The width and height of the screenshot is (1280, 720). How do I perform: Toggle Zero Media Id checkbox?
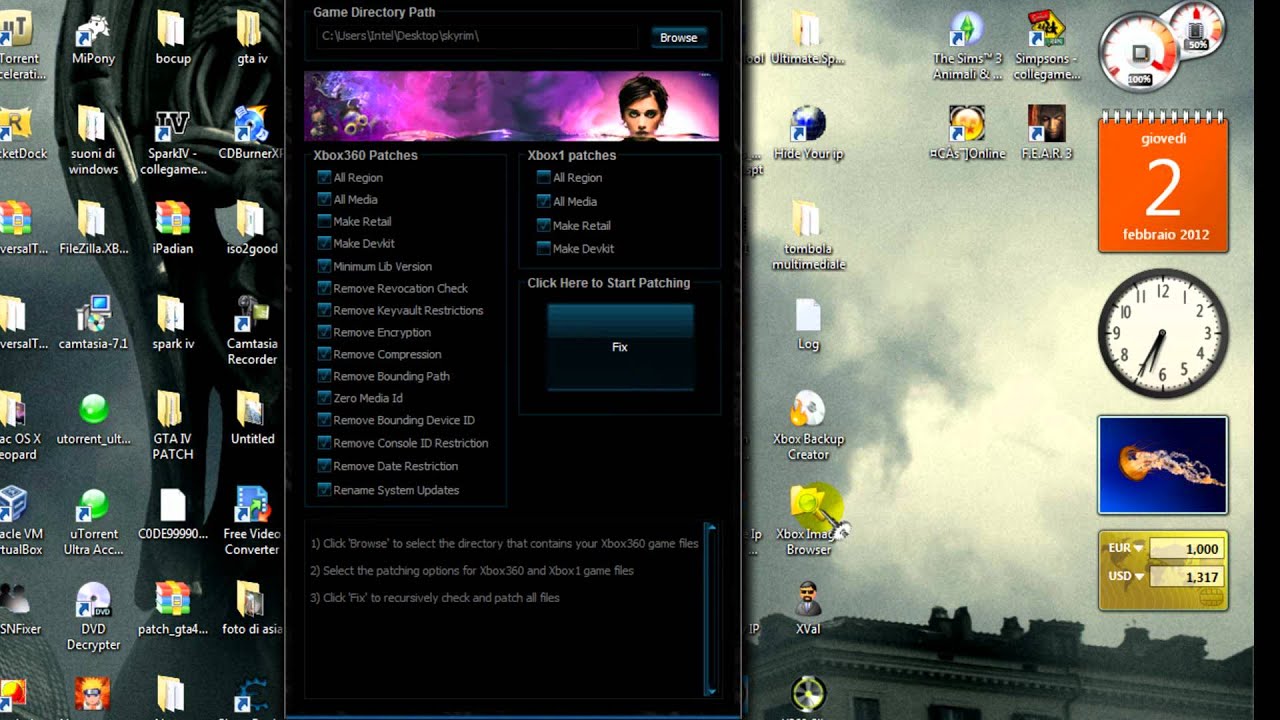(324, 398)
